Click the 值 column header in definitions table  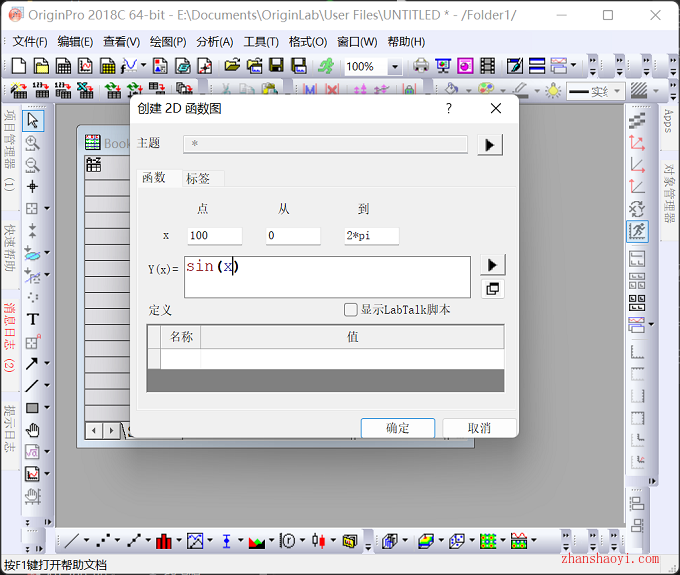pyautogui.click(x=352, y=337)
